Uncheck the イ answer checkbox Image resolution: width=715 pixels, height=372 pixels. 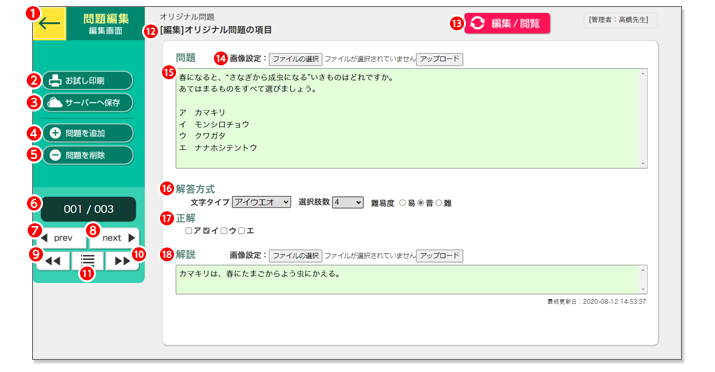coord(206,231)
